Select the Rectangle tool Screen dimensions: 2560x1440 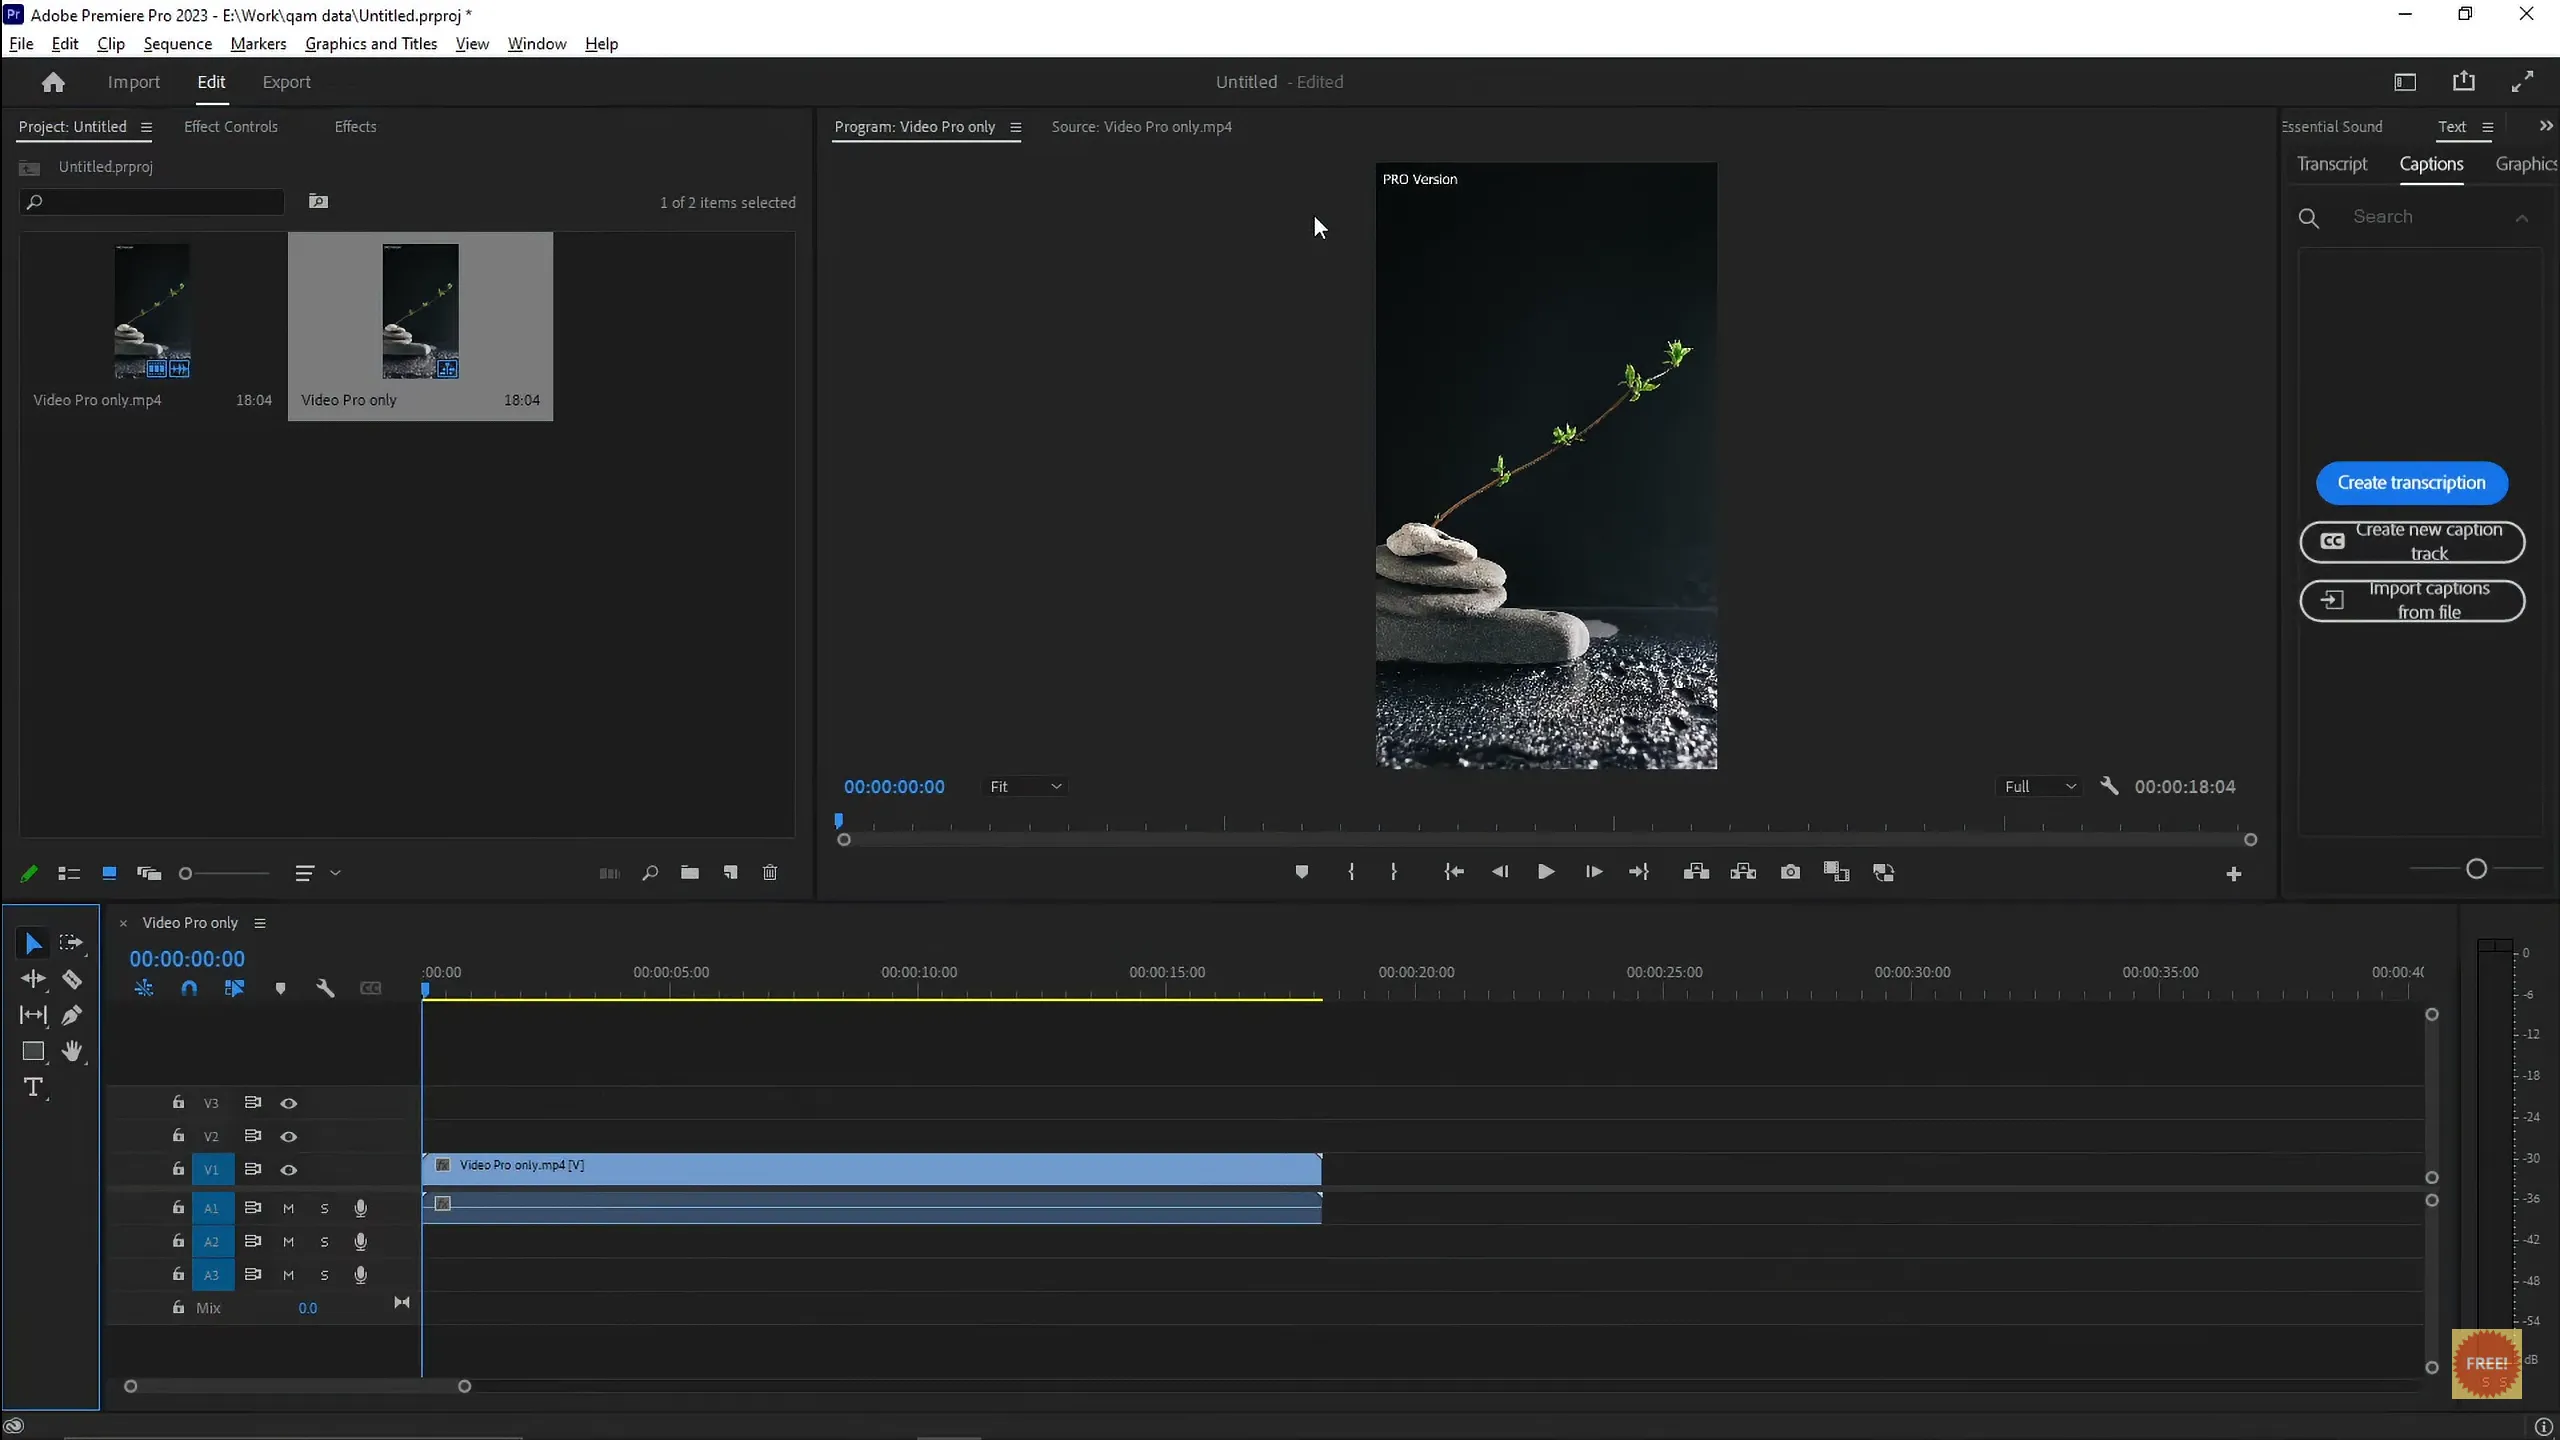[33, 1051]
